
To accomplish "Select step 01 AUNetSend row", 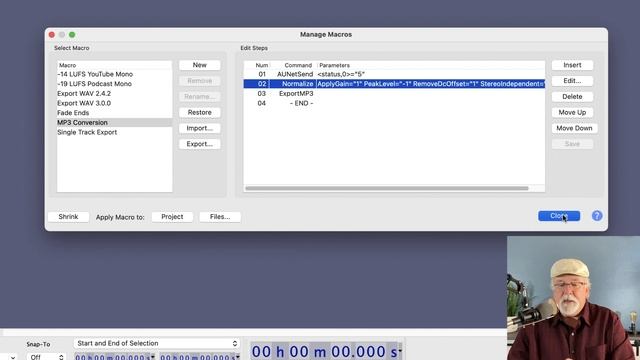I will point(394,74).
